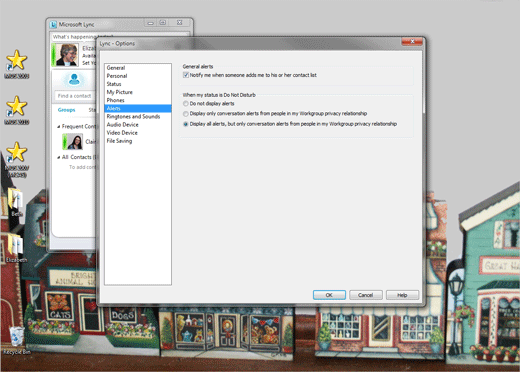The height and width of the screenshot is (372, 520).
Task: Select the Elizabeth folder icon on desktop
Action: pos(15,245)
